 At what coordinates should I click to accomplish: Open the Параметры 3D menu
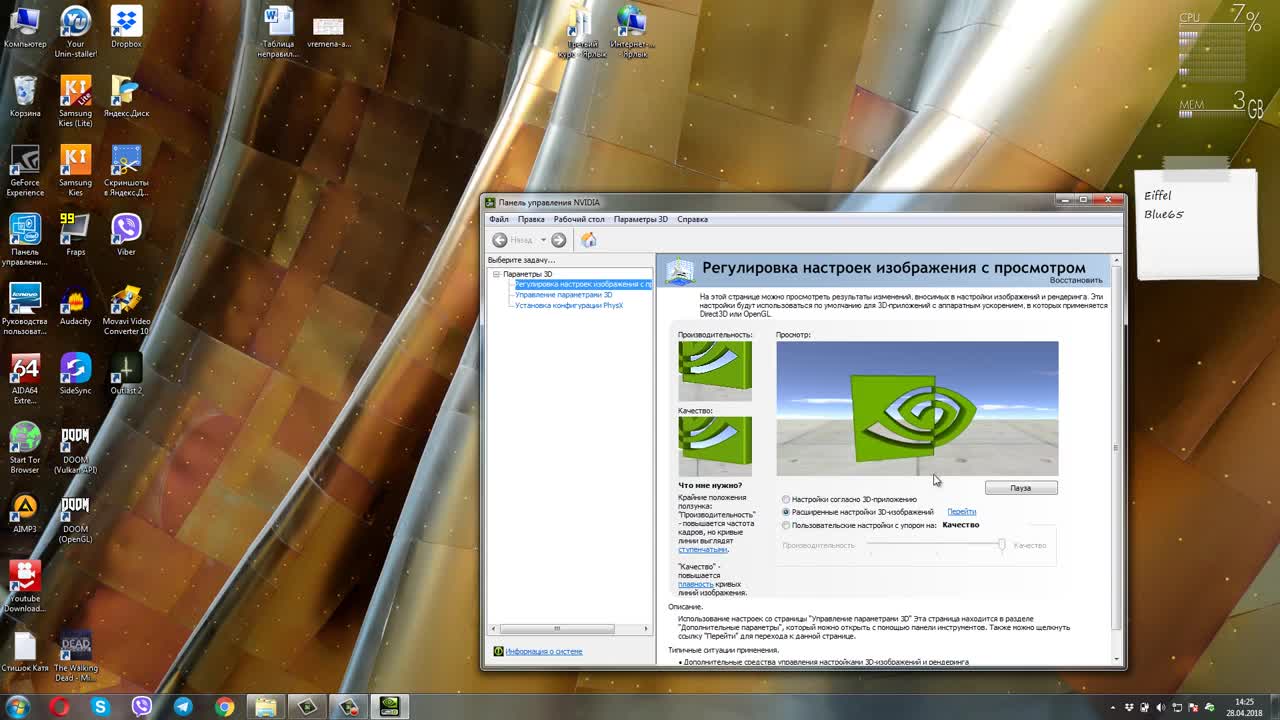coord(640,219)
